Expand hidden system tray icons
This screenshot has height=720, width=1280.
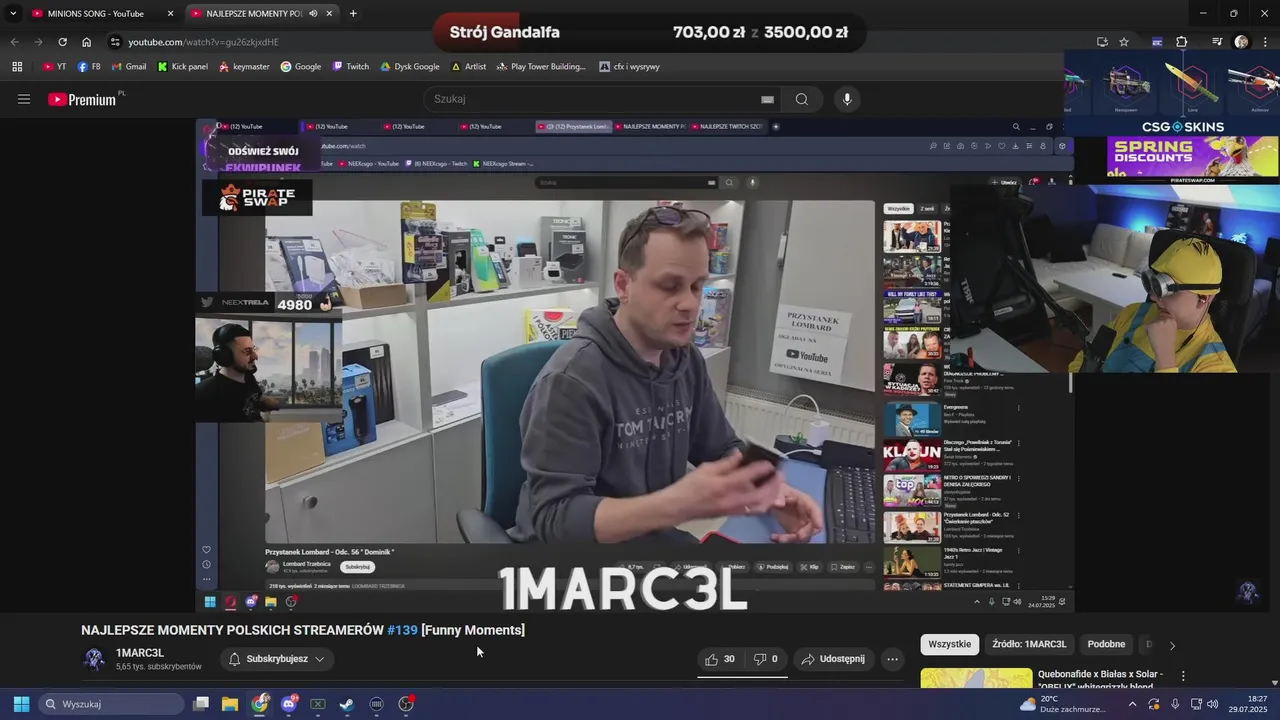point(1132,704)
